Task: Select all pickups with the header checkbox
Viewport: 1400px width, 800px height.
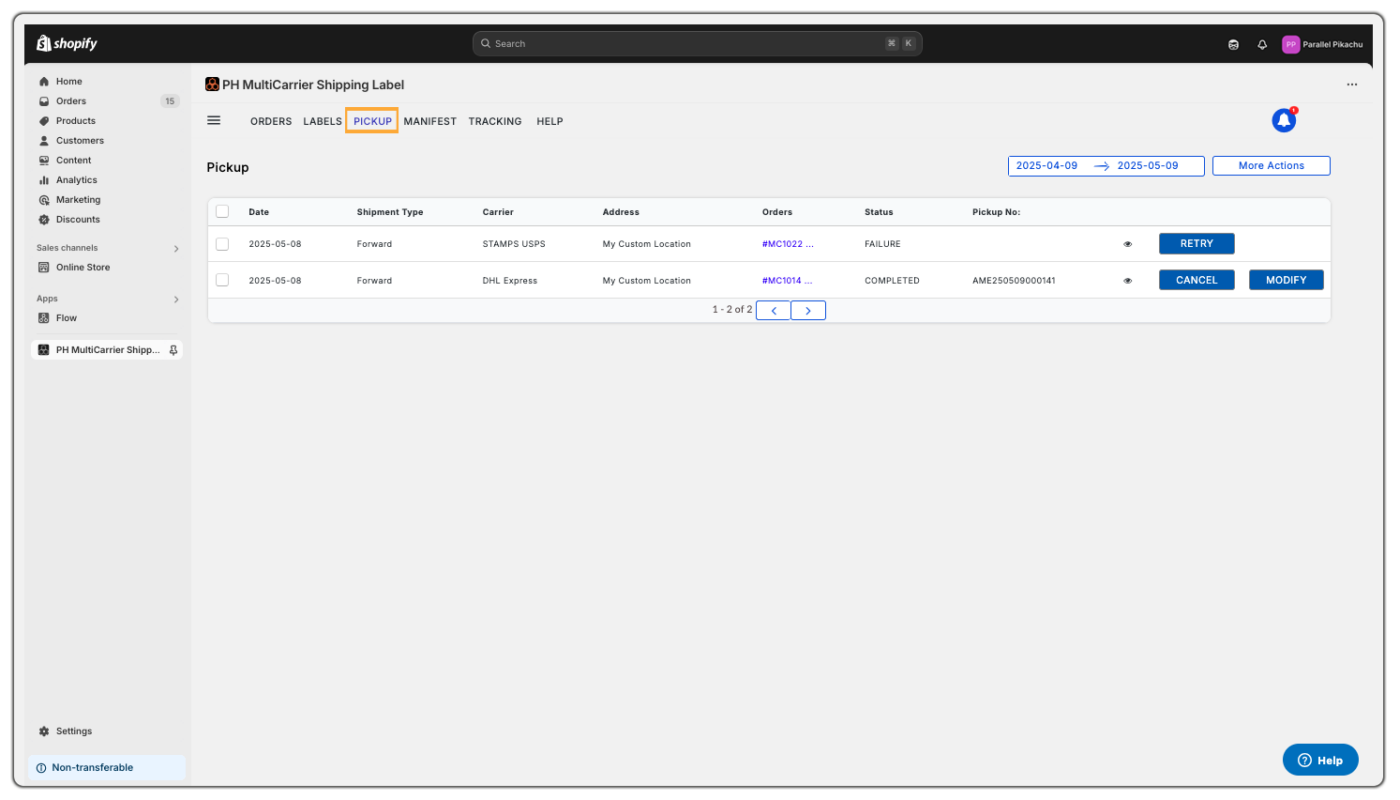Action: pos(222,211)
